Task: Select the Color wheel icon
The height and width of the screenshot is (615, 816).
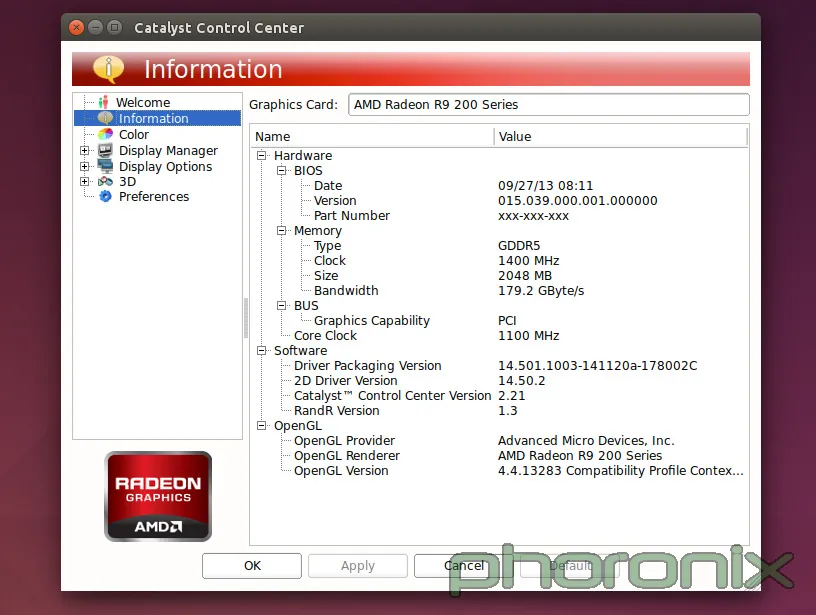Action: click(x=105, y=134)
